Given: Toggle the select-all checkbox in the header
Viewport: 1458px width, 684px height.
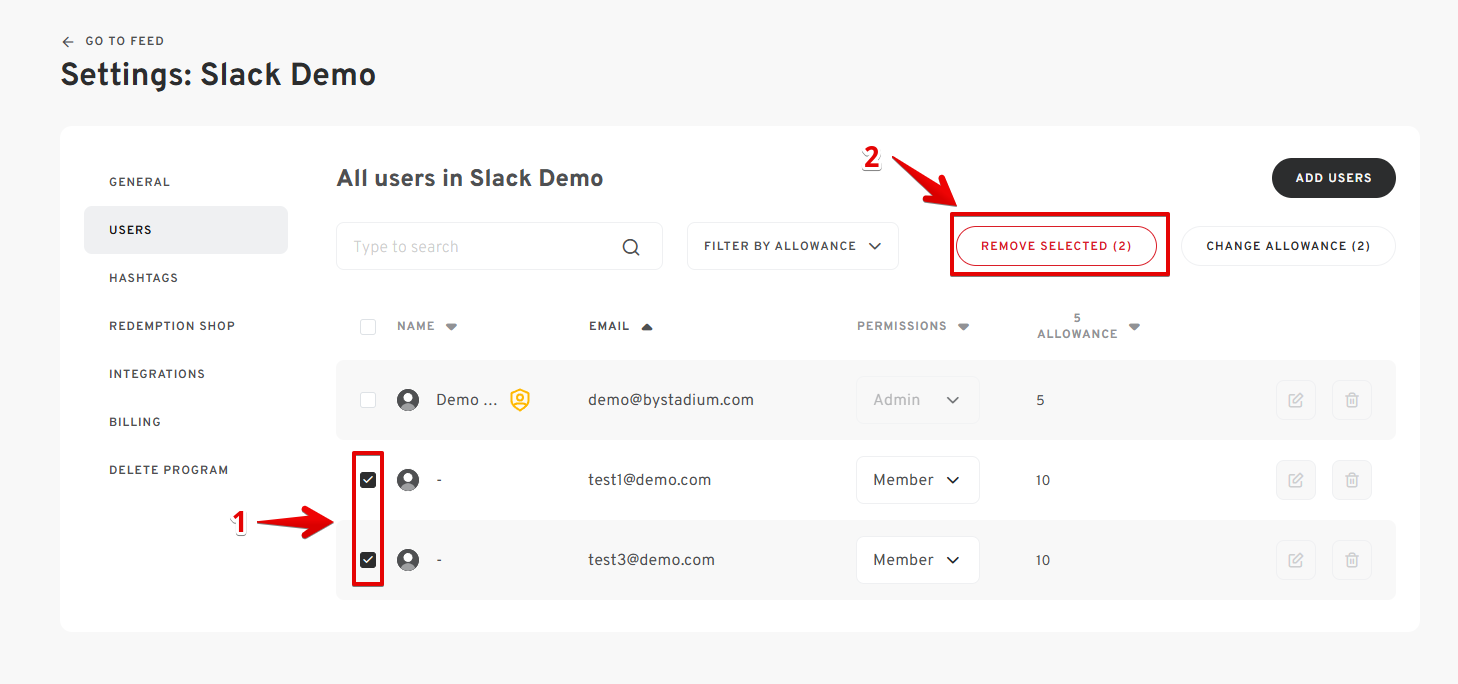Looking at the screenshot, I should tap(368, 327).
